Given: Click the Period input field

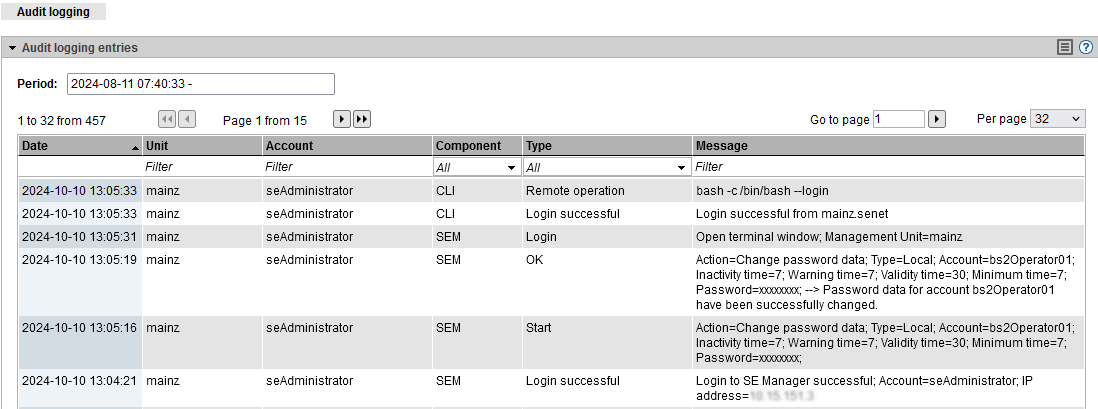Looking at the screenshot, I should click(x=200, y=83).
